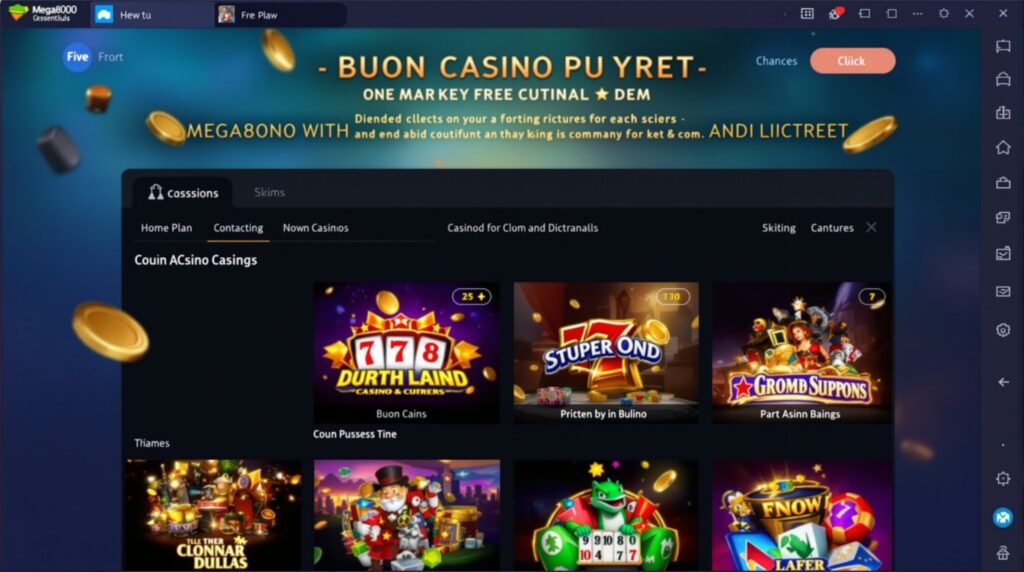This screenshot has width=1024, height=572.
Task: Open the Nown Casinos menu item
Action: (315, 228)
